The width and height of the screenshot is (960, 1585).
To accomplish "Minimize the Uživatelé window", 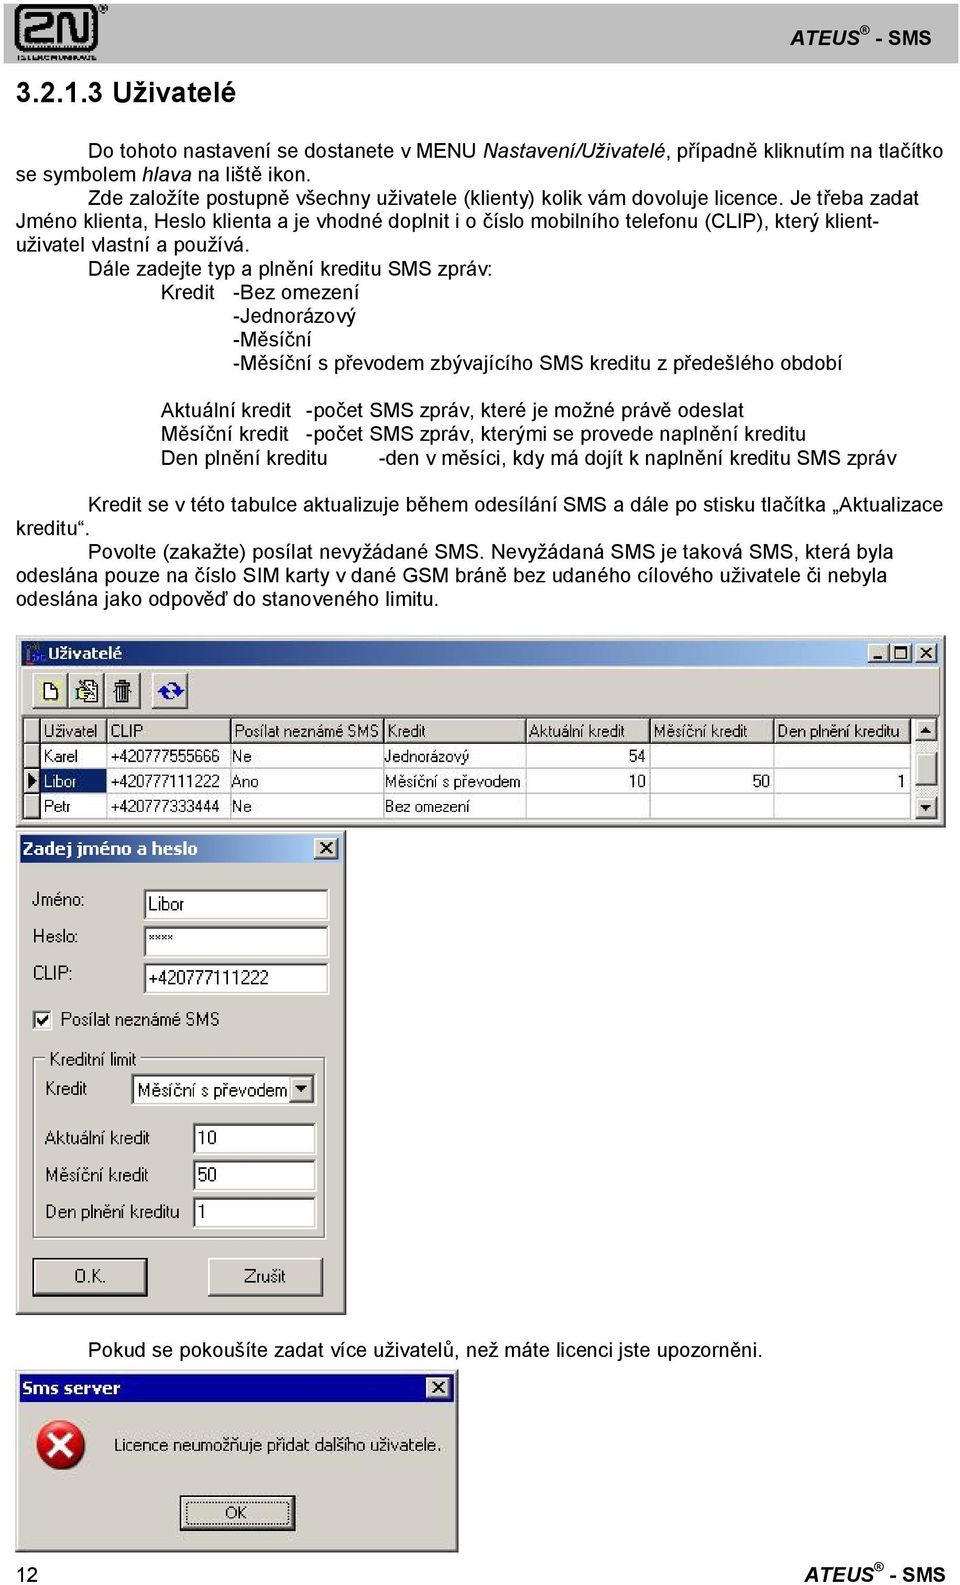I will coord(880,653).
